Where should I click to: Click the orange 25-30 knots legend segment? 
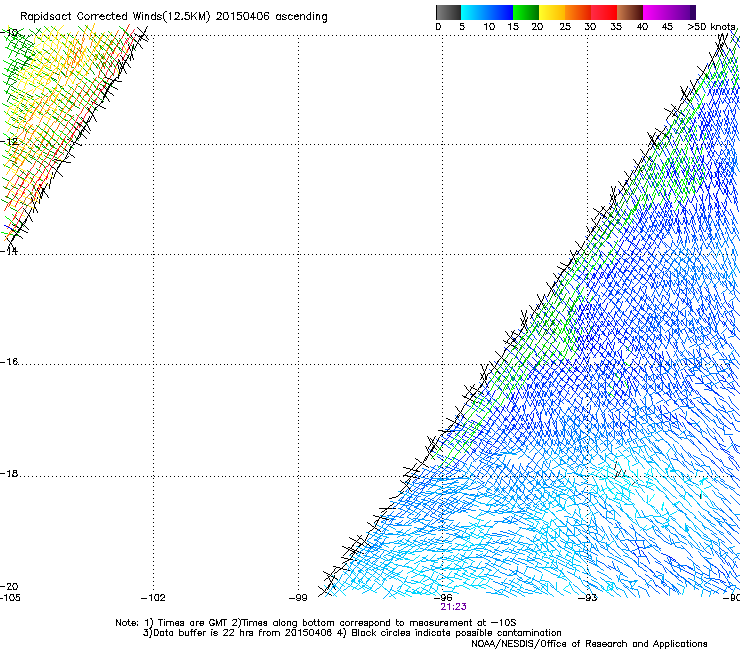tap(578, 12)
